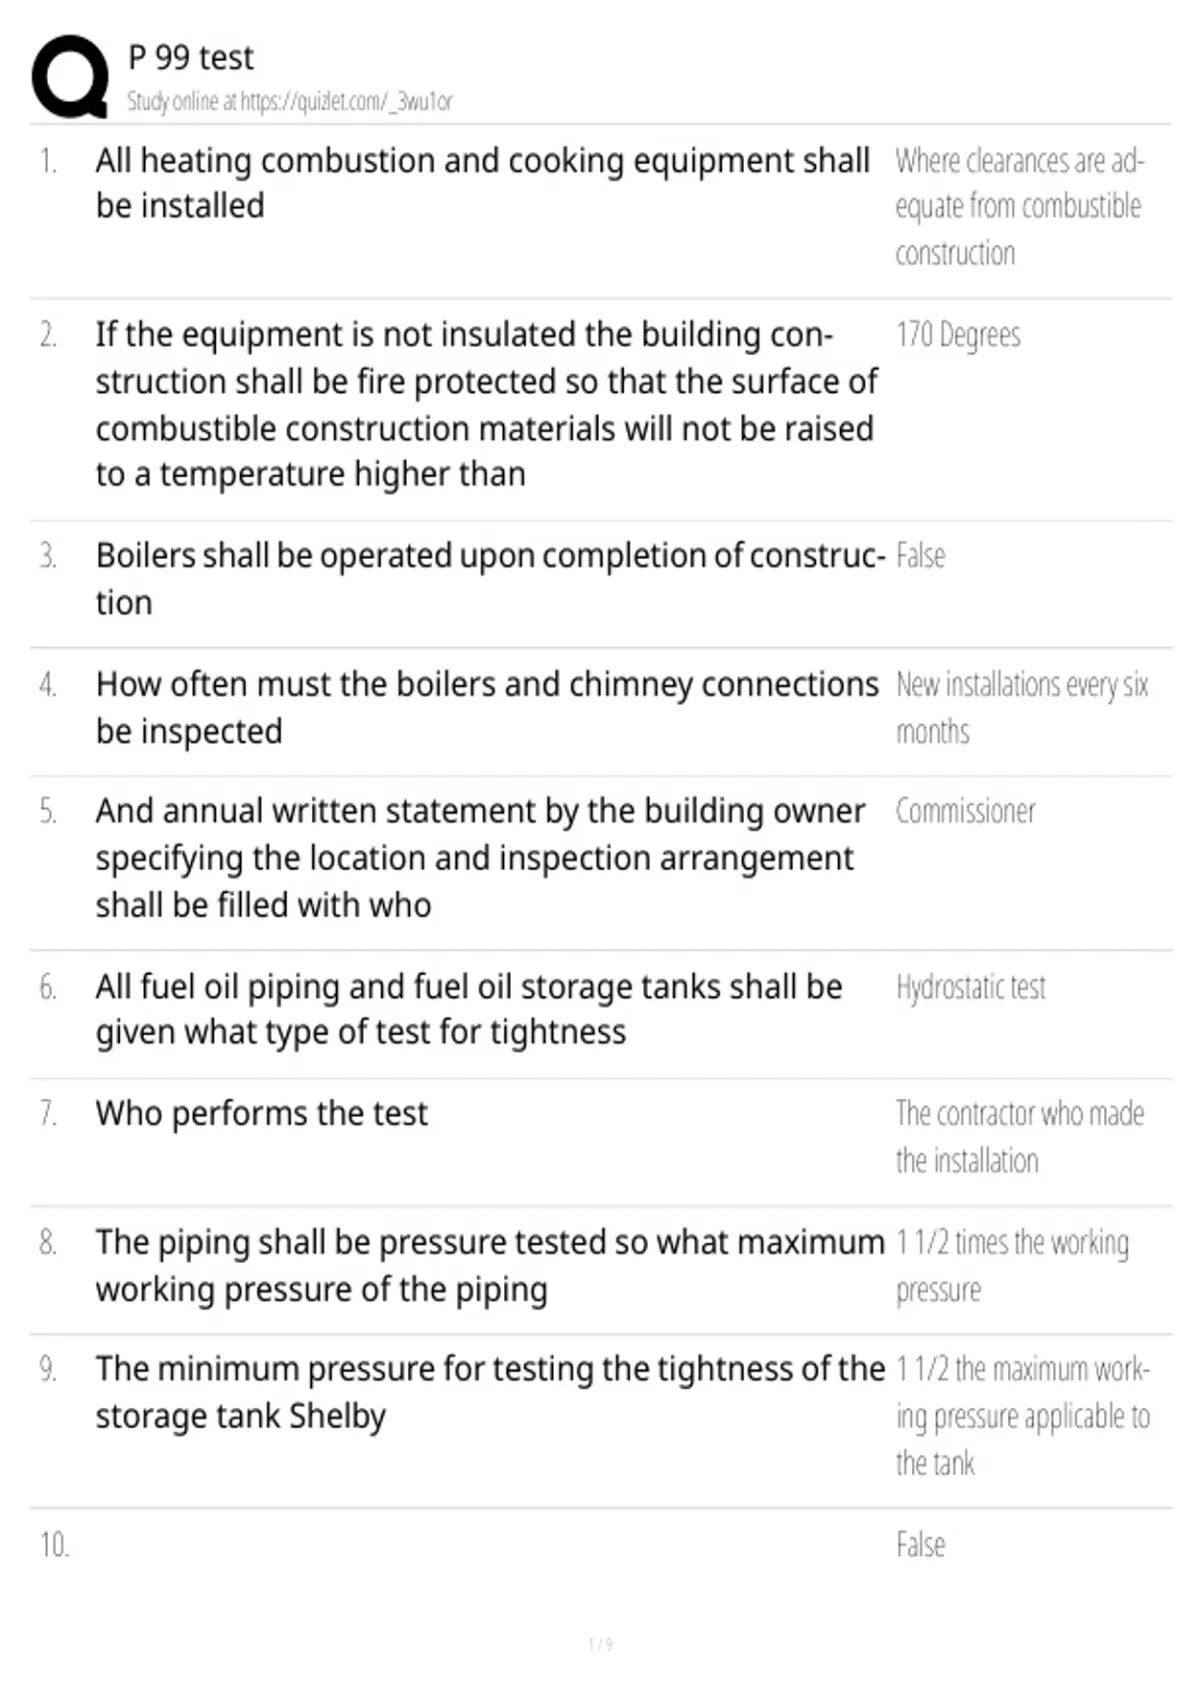Click question 4 about chimney connections inspection
The height and width of the screenshot is (1700, 1200).
click(x=487, y=708)
